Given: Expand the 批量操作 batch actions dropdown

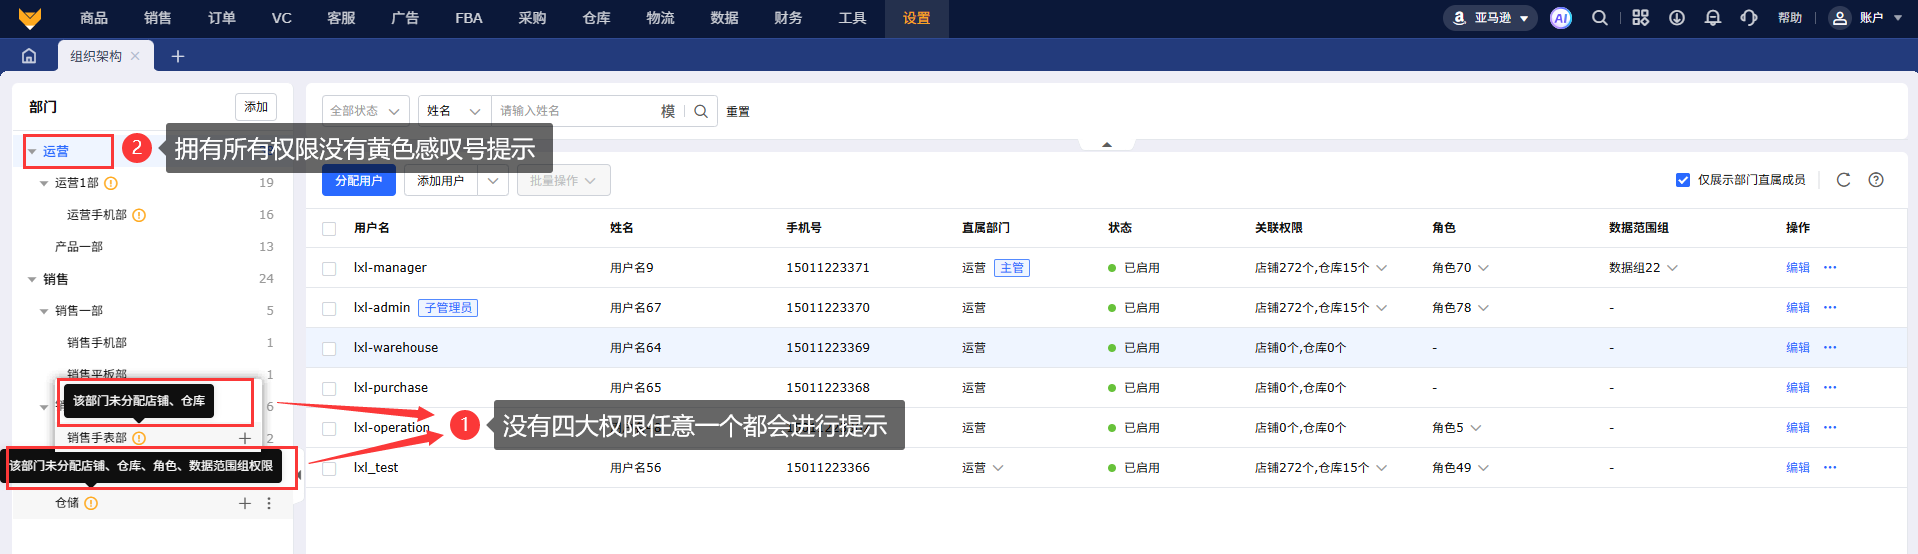Looking at the screenshot, I should coord(563,181).
